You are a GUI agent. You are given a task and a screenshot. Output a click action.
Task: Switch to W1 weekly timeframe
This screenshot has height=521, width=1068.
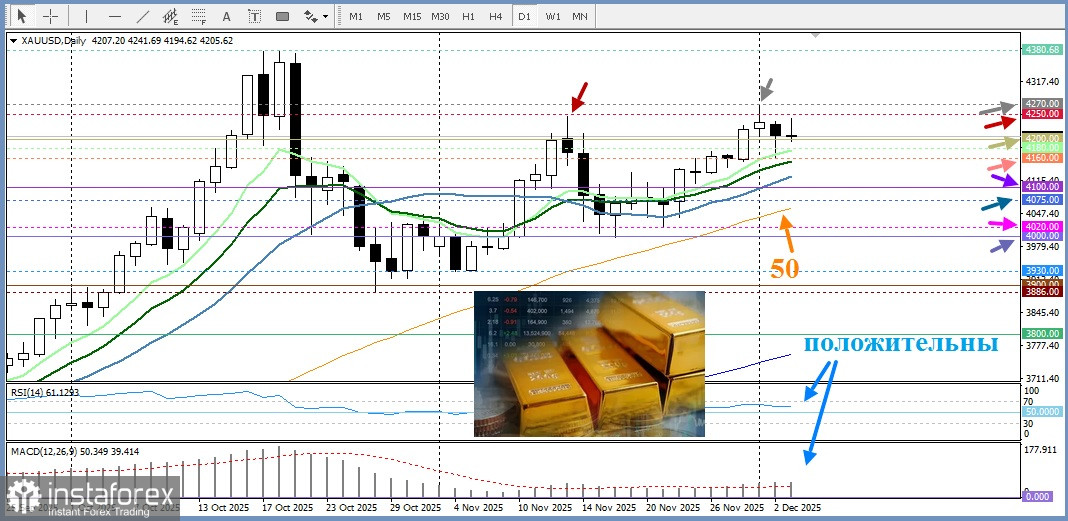pyautogui.click(x=552, y=16)
